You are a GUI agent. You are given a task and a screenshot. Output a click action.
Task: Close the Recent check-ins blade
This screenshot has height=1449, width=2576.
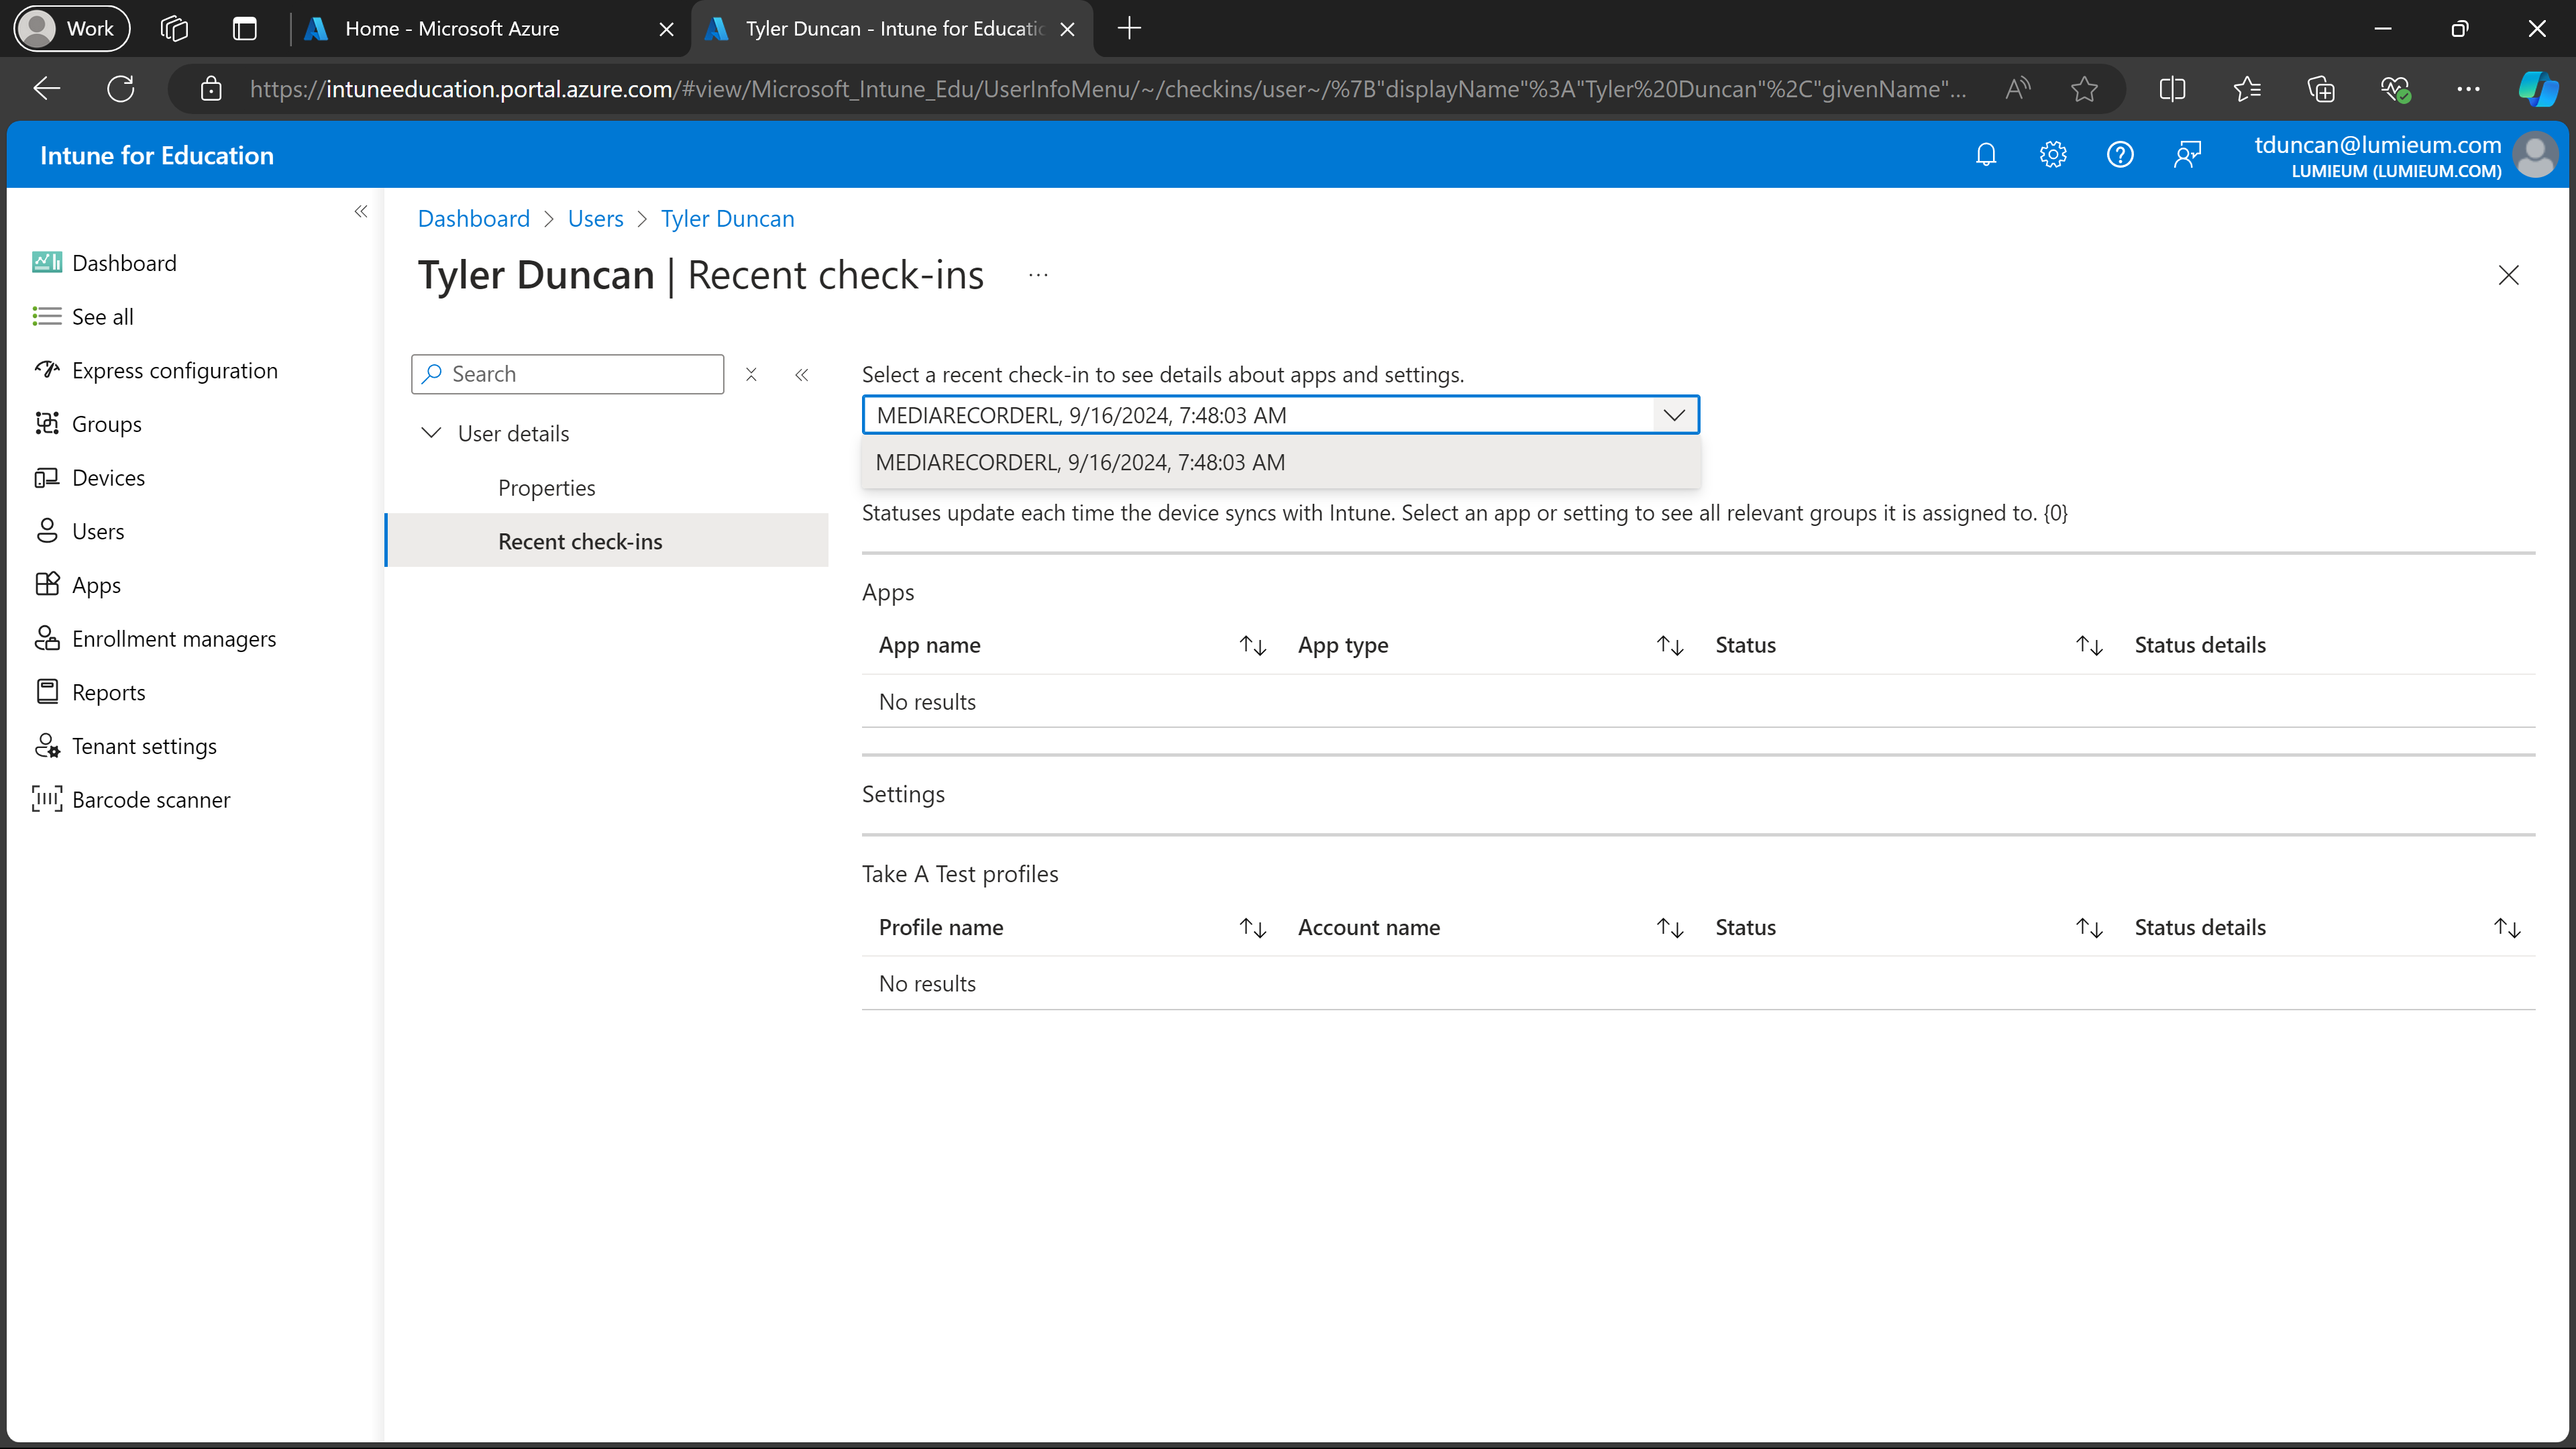[2508, 275]
